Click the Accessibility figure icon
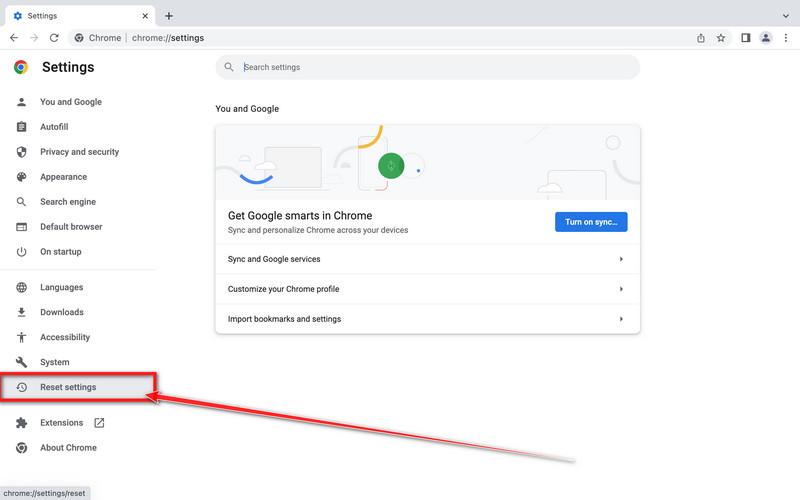Screen dimensions: 800x500 (x=21, y=337)
